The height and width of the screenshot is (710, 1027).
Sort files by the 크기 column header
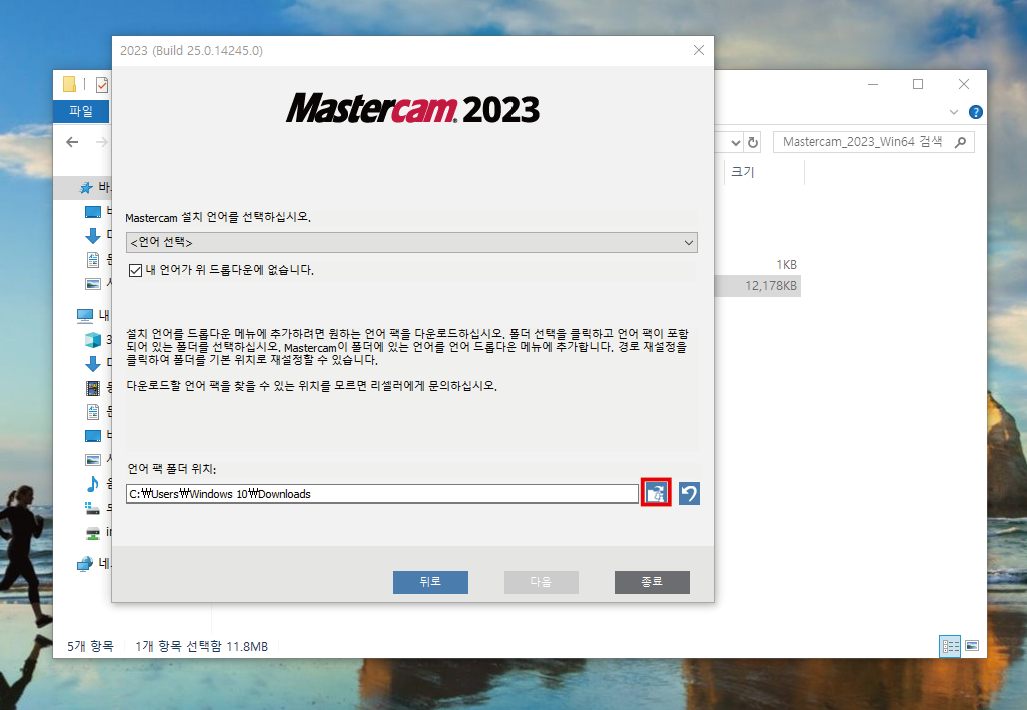pos(742,172)
